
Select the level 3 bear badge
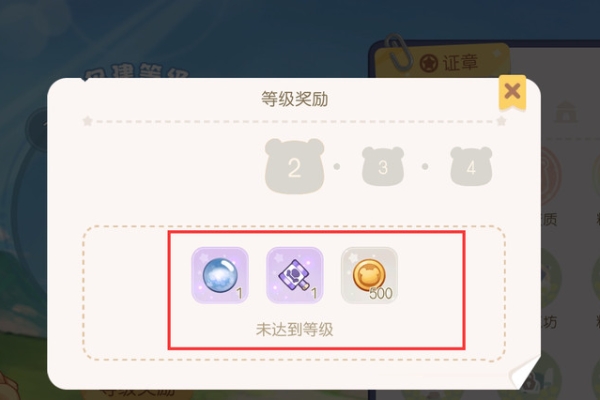383,166
